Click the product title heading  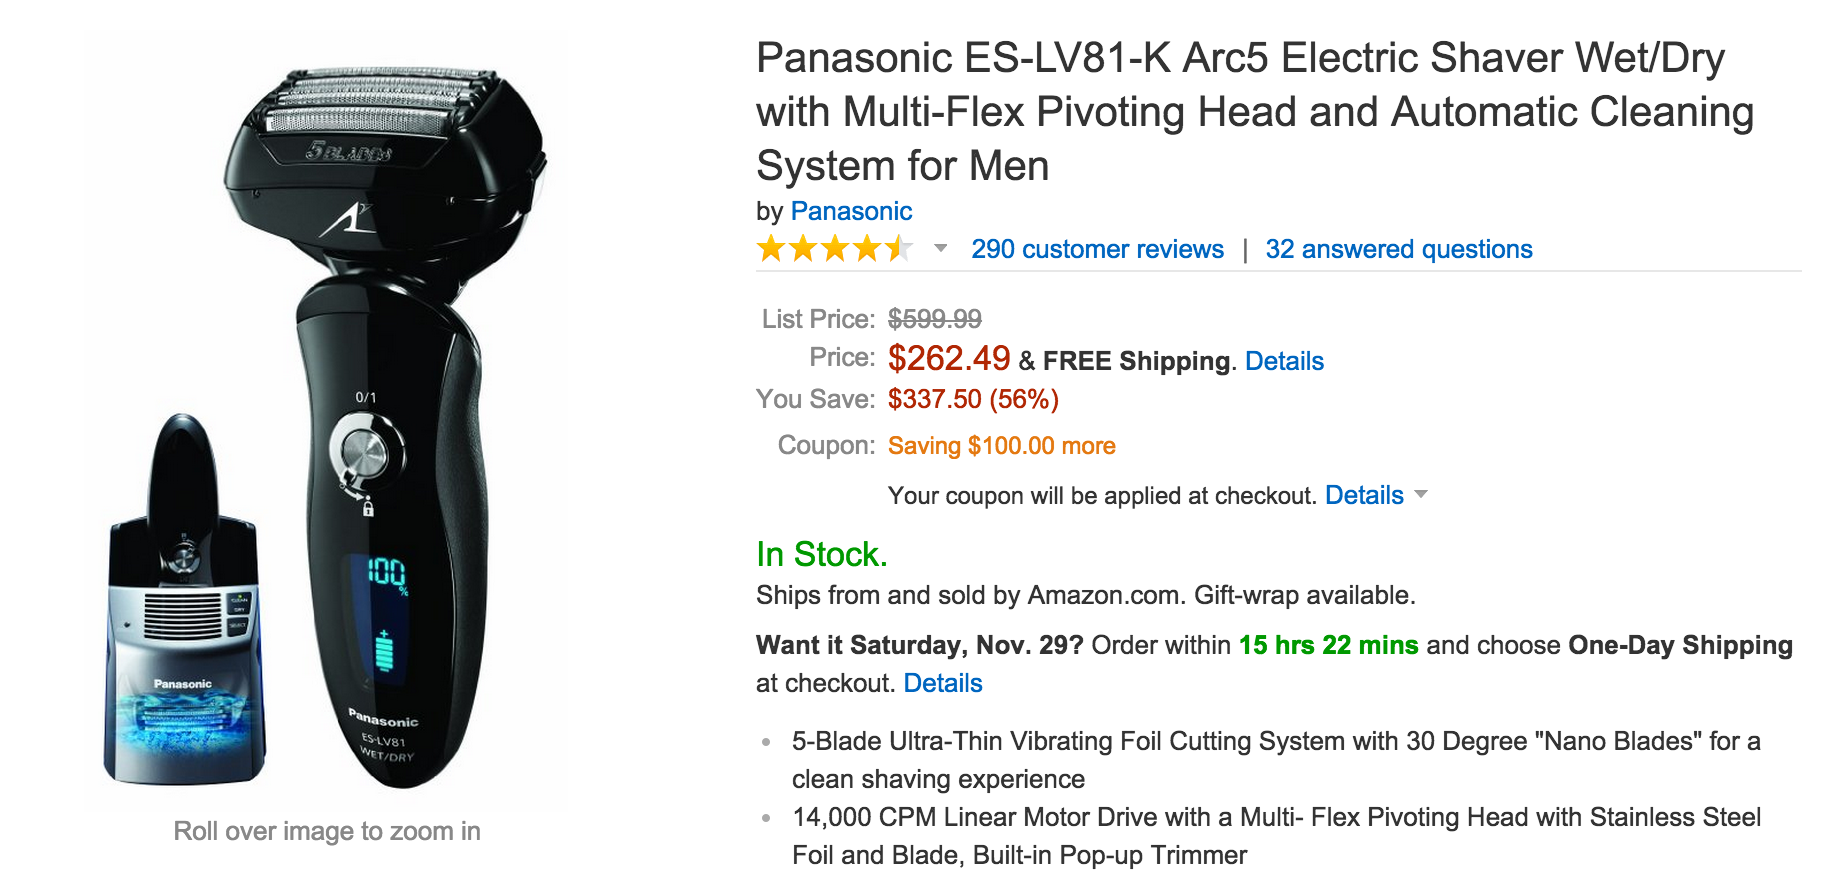[1254, 112]
